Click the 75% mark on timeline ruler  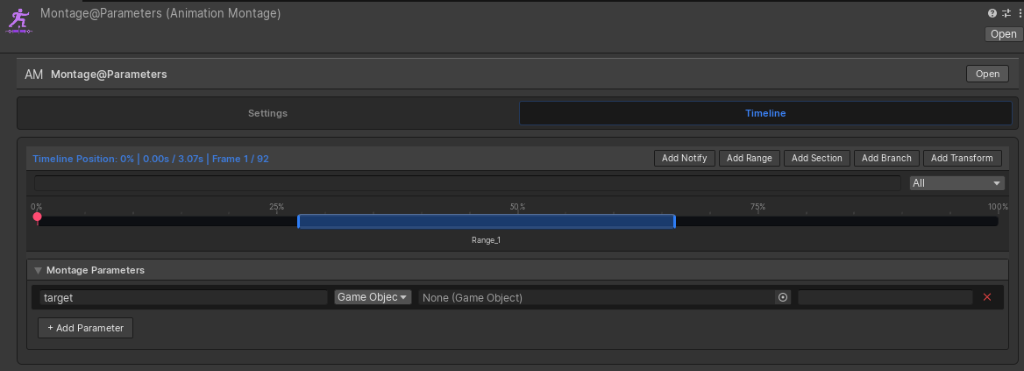(x=758, y=207)
